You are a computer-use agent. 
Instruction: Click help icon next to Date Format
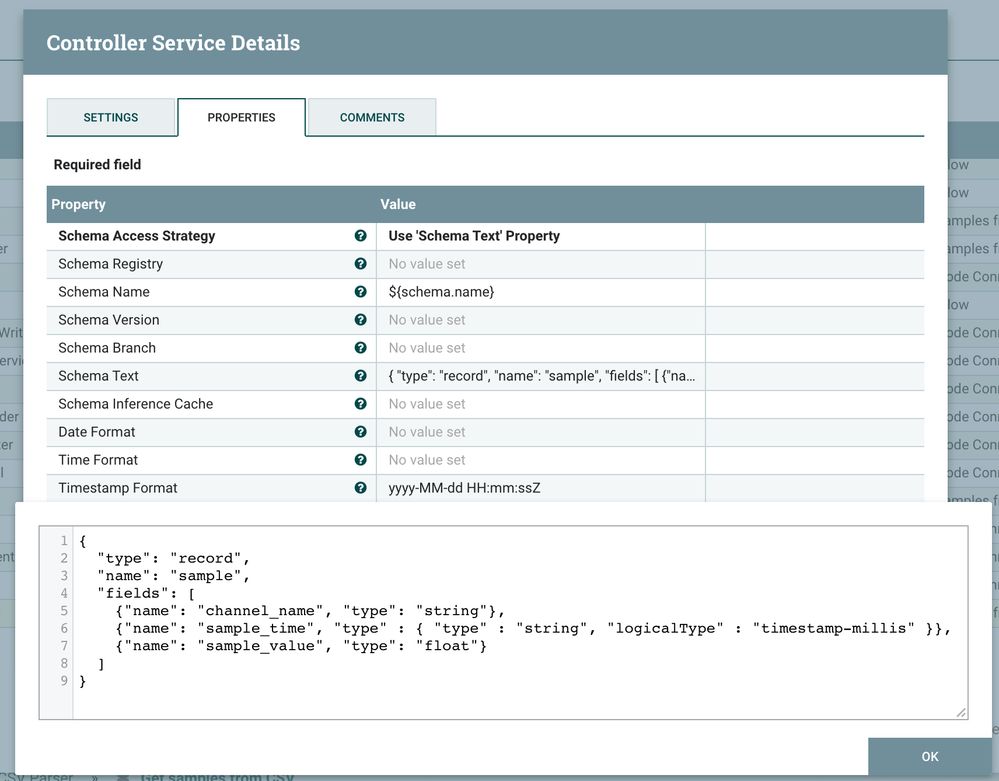pos(360,432)
